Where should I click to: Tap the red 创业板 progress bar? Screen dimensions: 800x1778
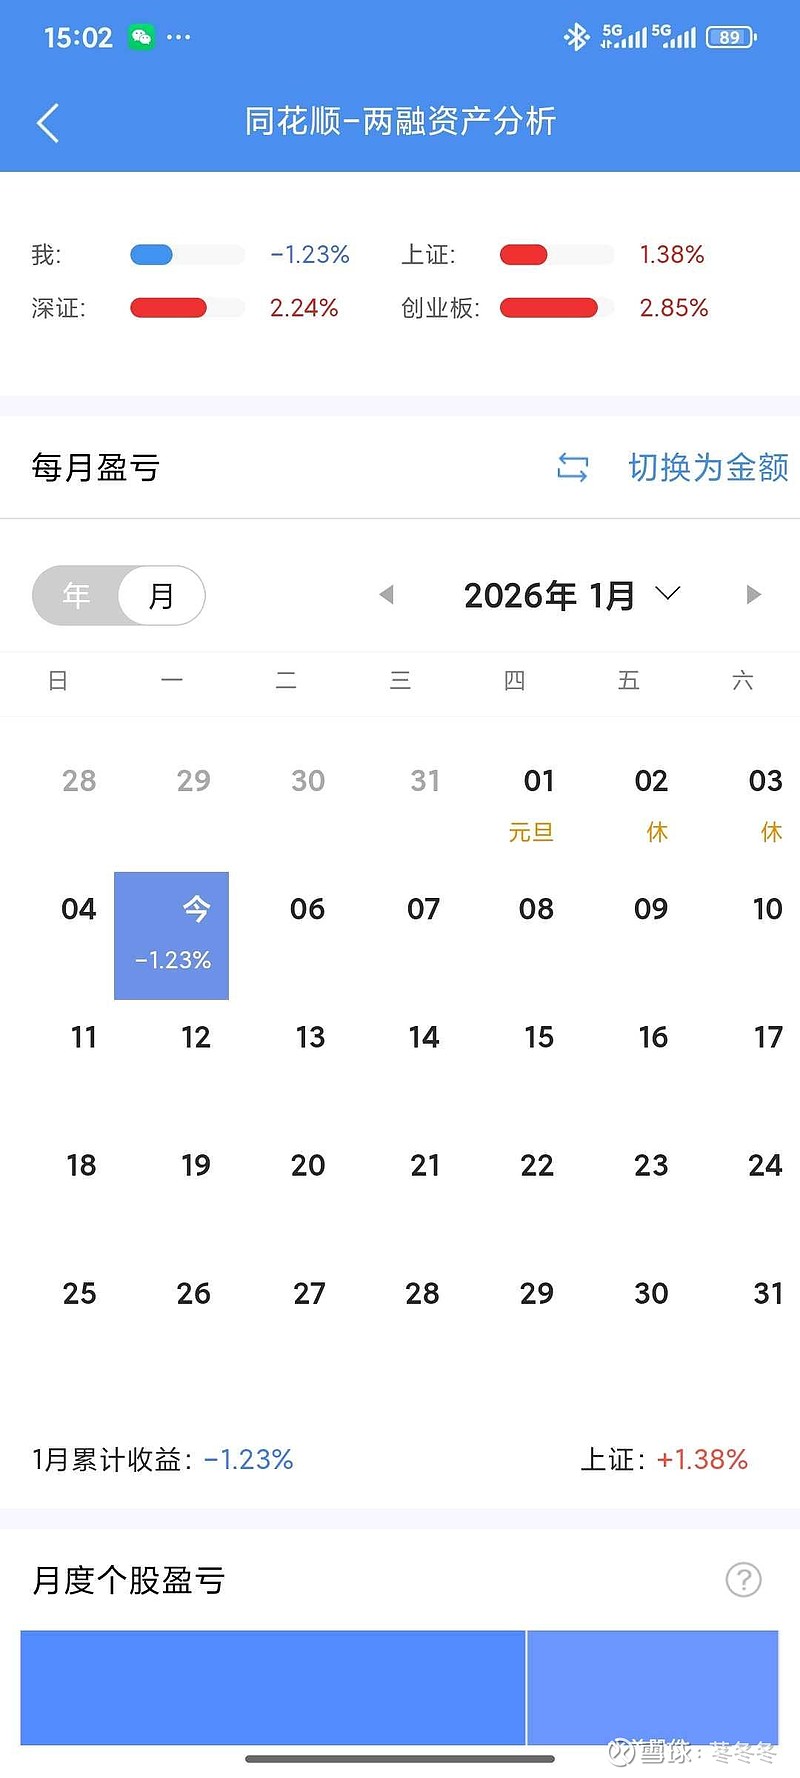coord(549,308)
